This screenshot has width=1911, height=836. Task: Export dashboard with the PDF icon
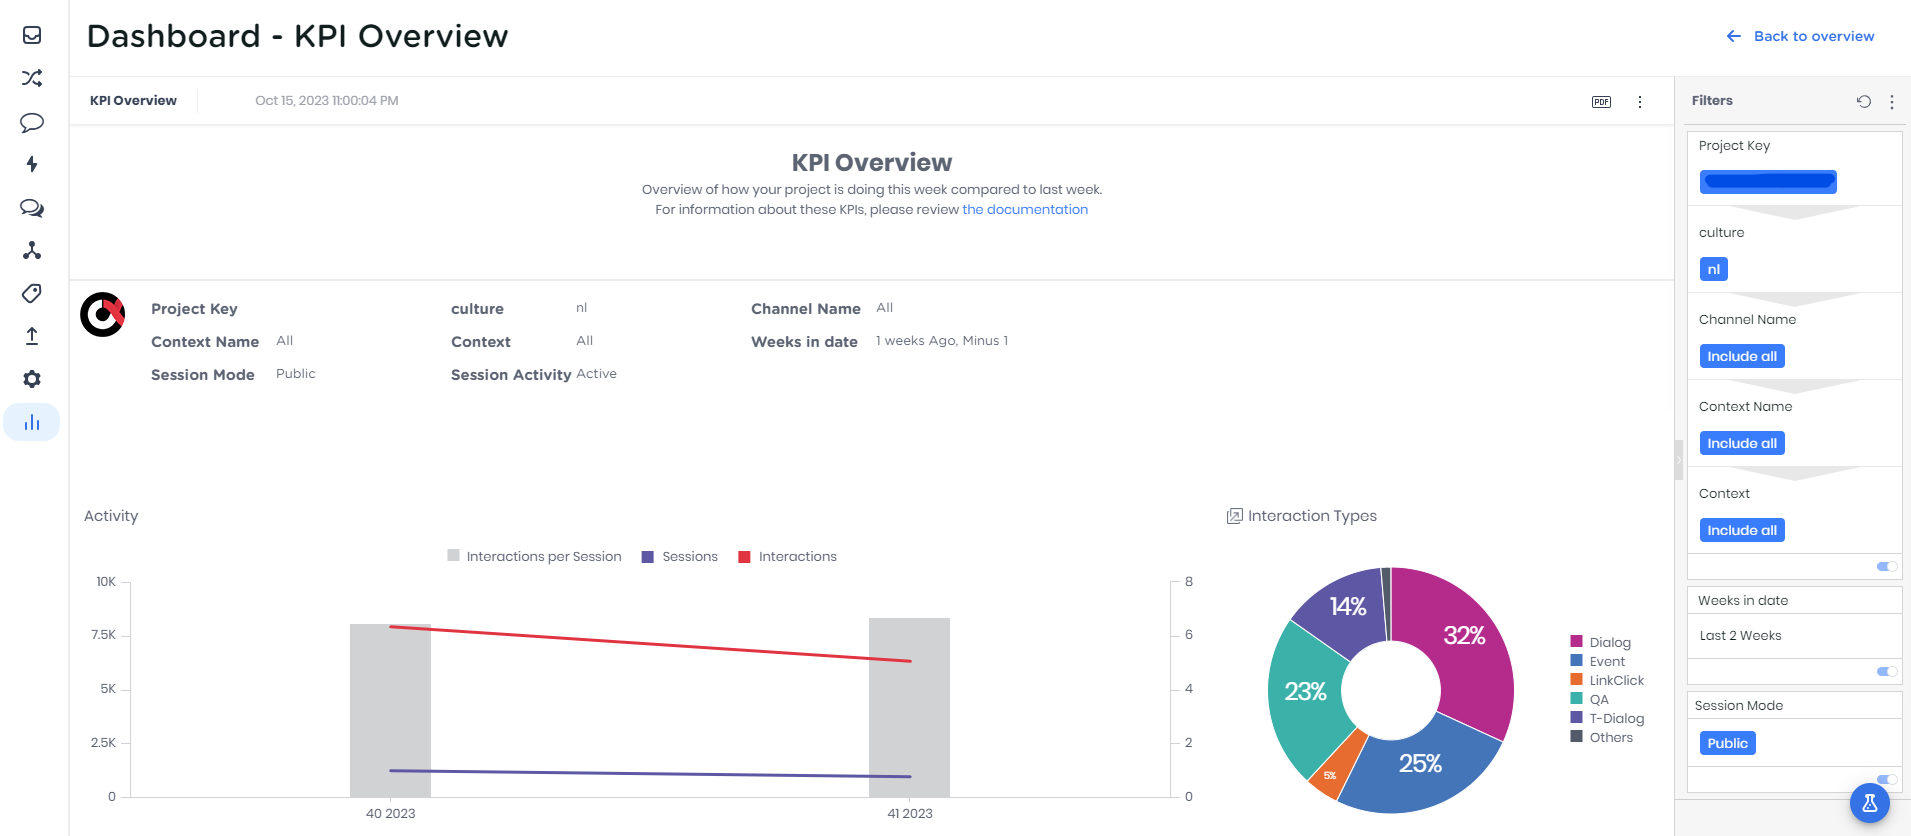coord(1601,102)
